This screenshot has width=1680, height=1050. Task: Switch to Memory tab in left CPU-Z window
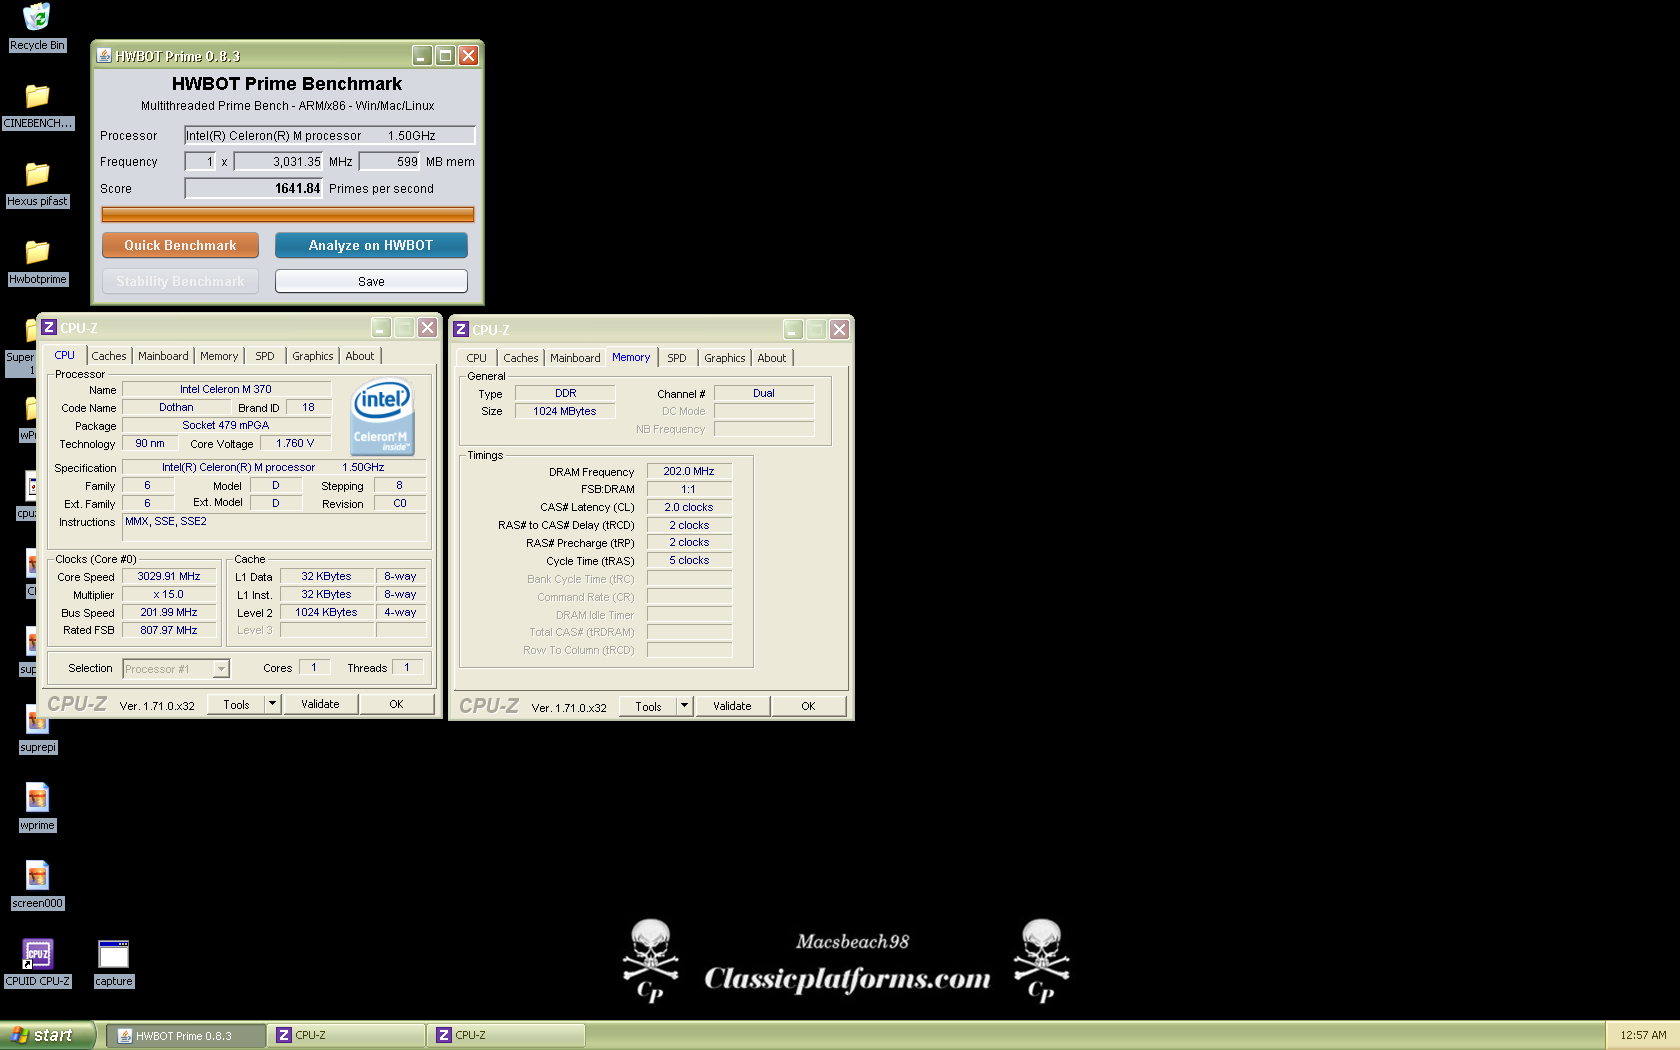click(219, 356)
